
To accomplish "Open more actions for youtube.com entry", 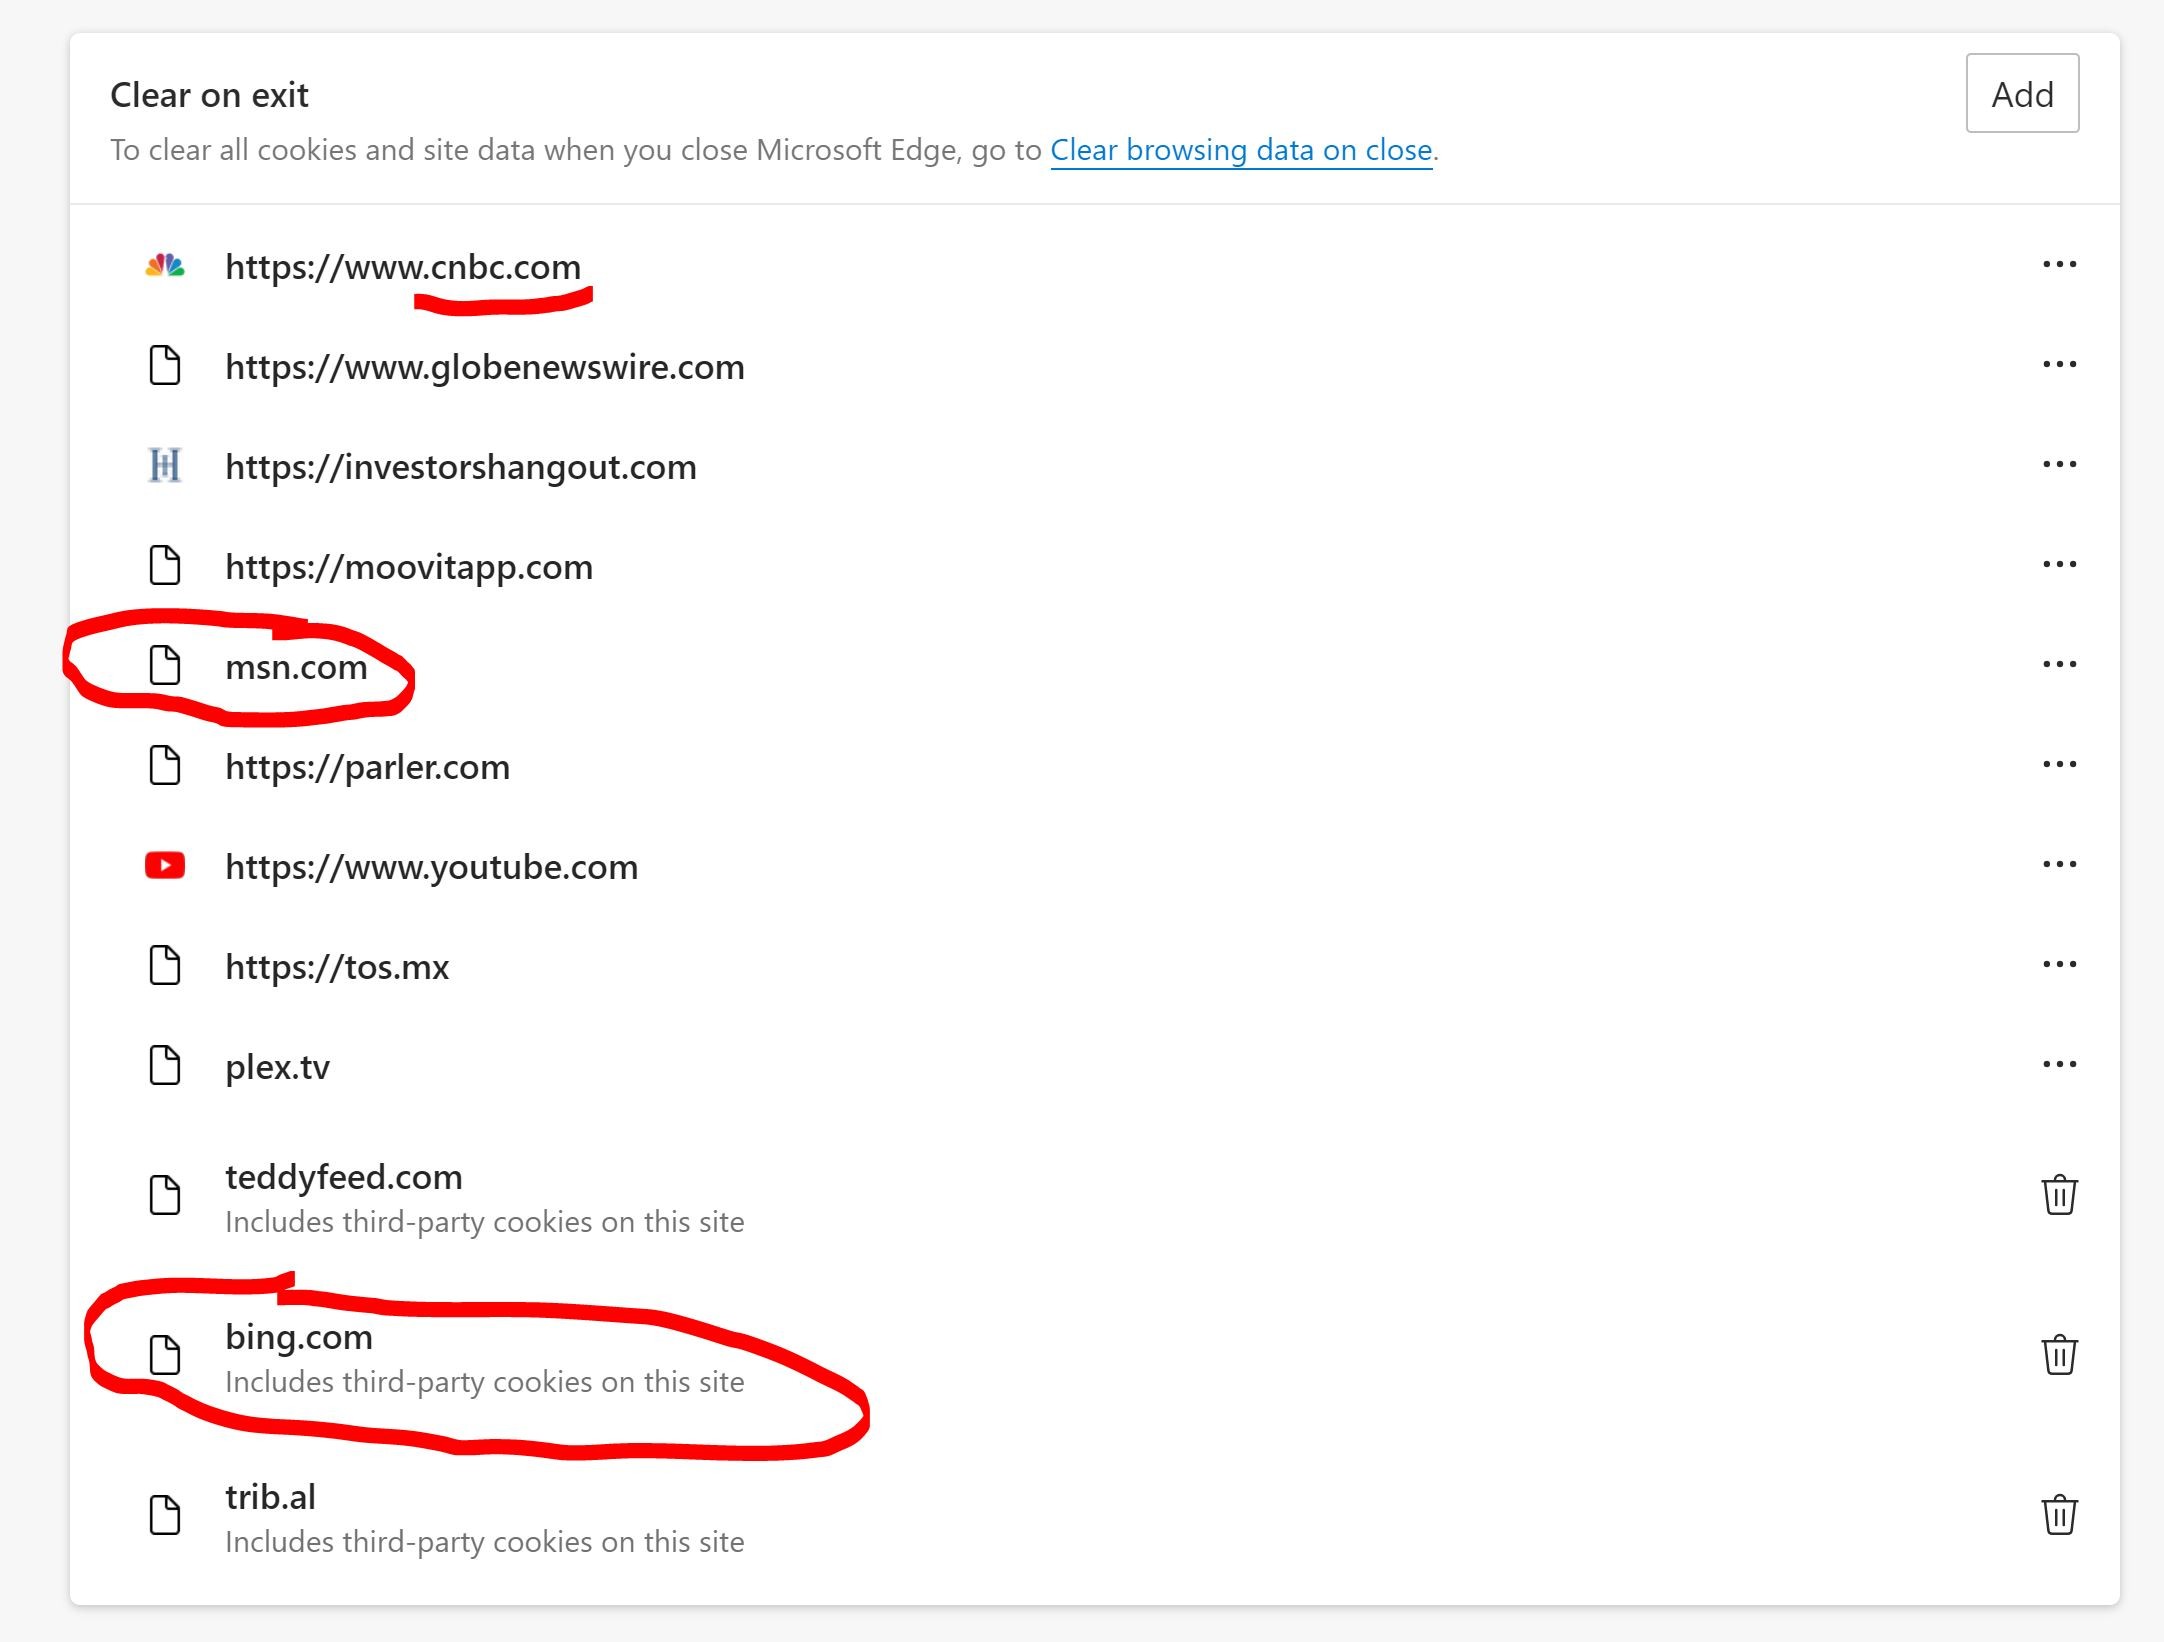I will pyautogui.click(x=2059, y=865).
